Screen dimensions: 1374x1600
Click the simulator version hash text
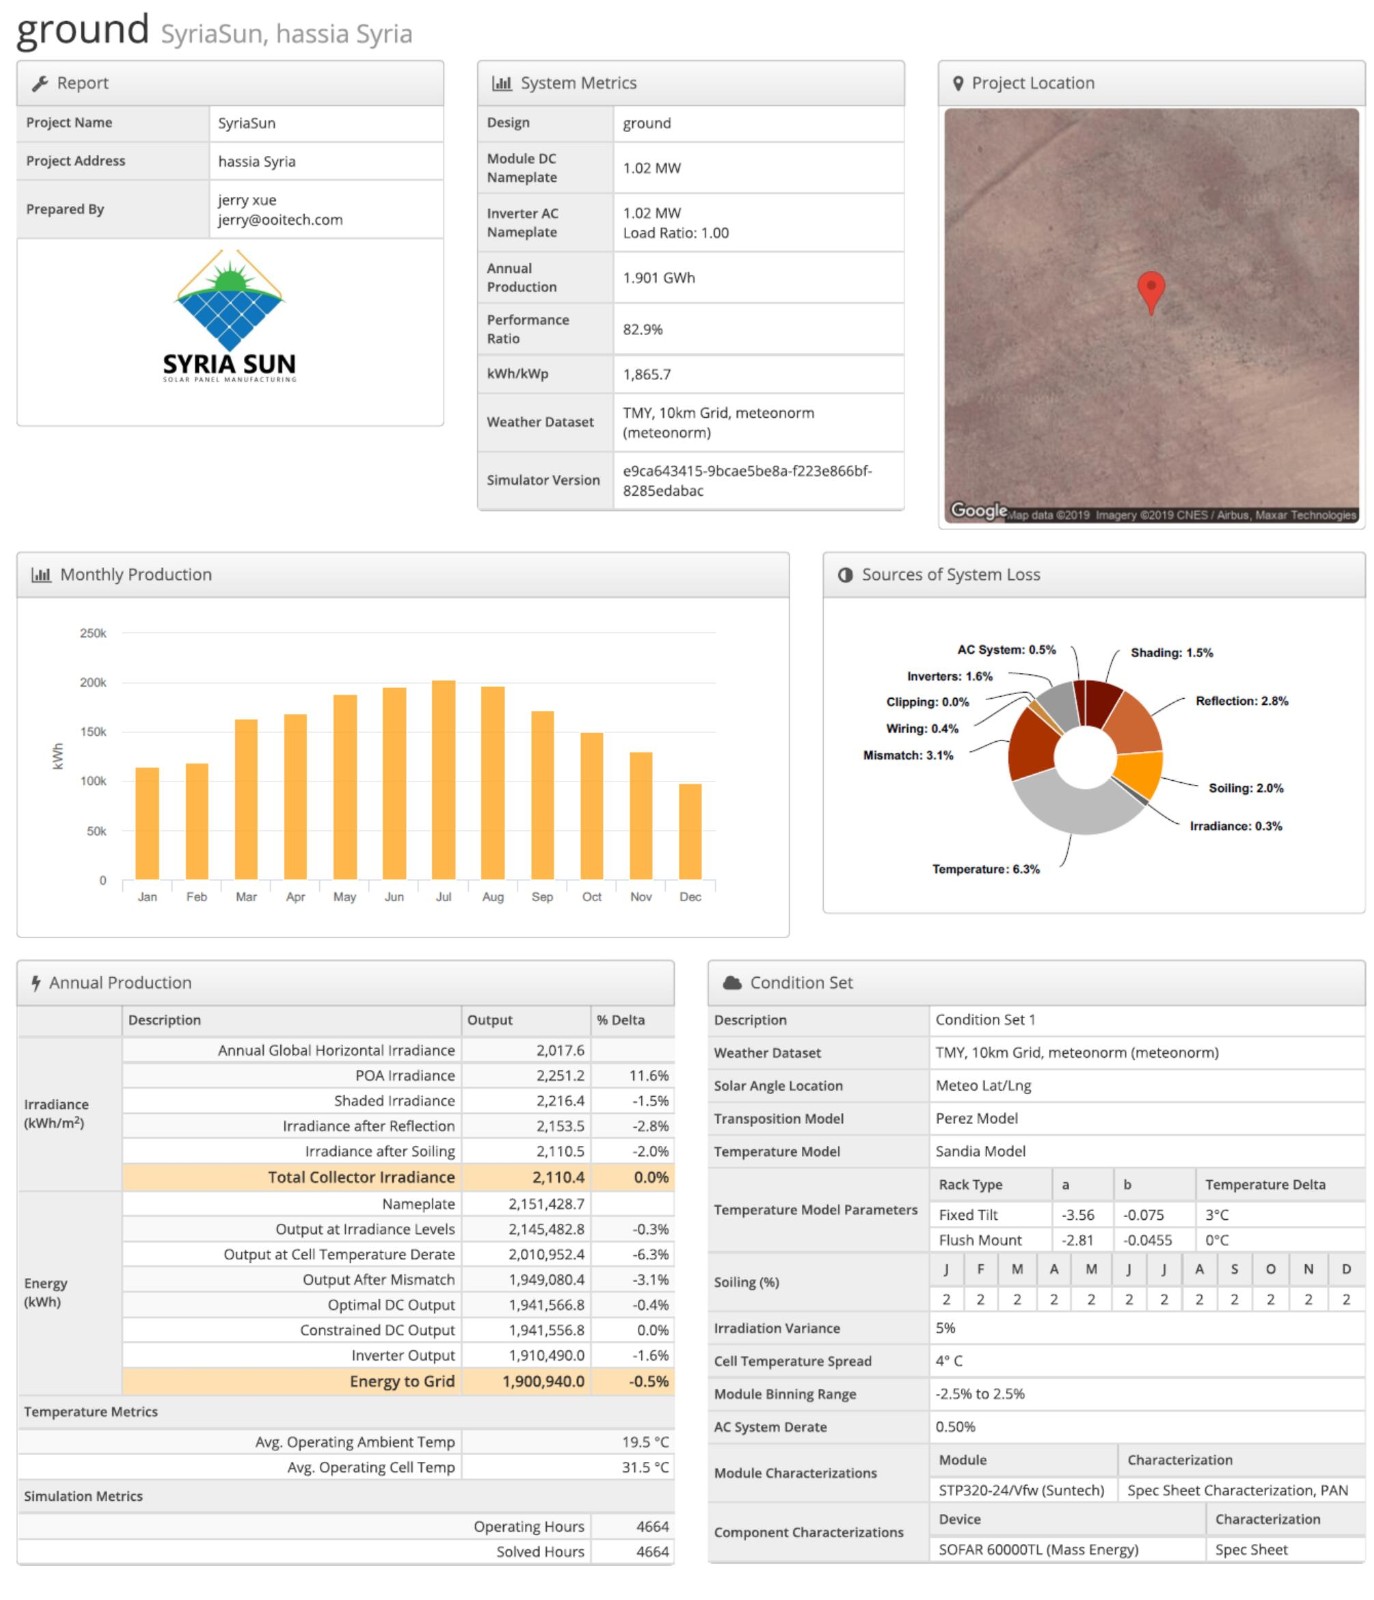point(748,481)
